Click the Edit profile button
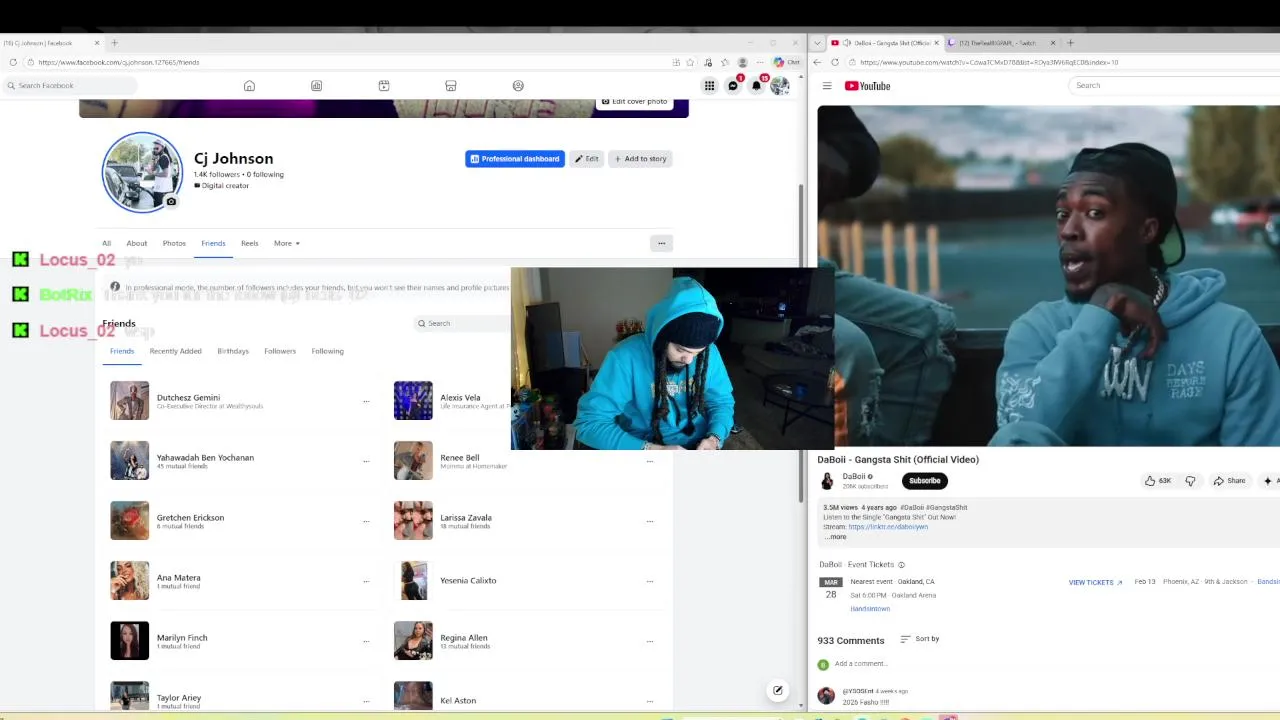The width and height of the screenshot is (1280, 720). tap(587, 159)
